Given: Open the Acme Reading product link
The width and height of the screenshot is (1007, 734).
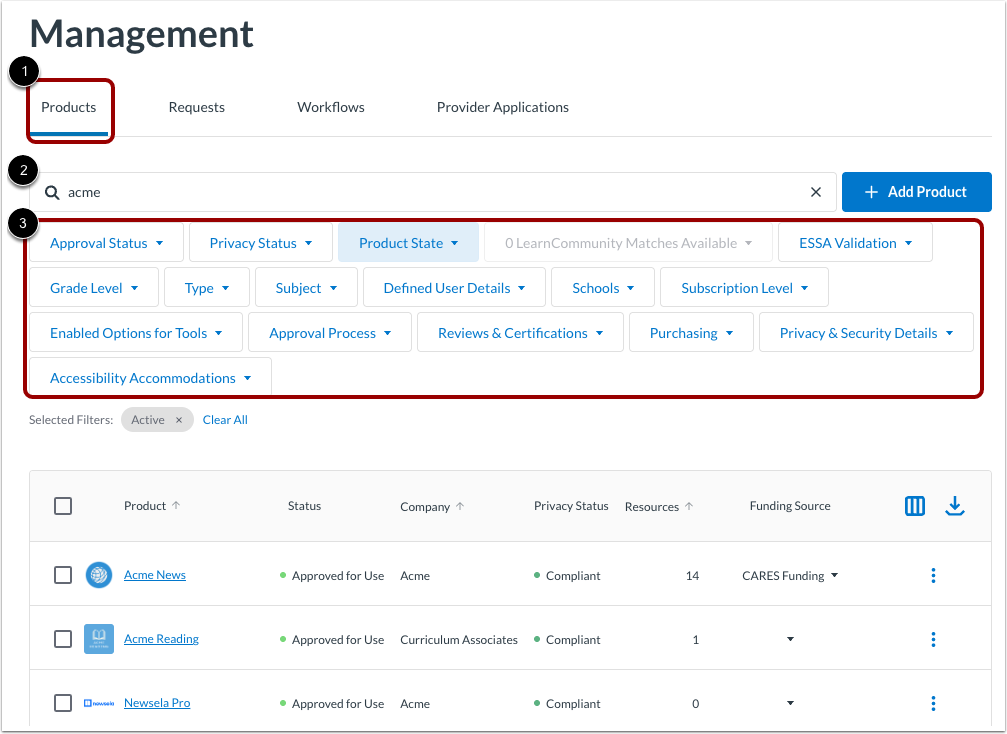Looking at the screenshot, I should click(x=161, y=639).
